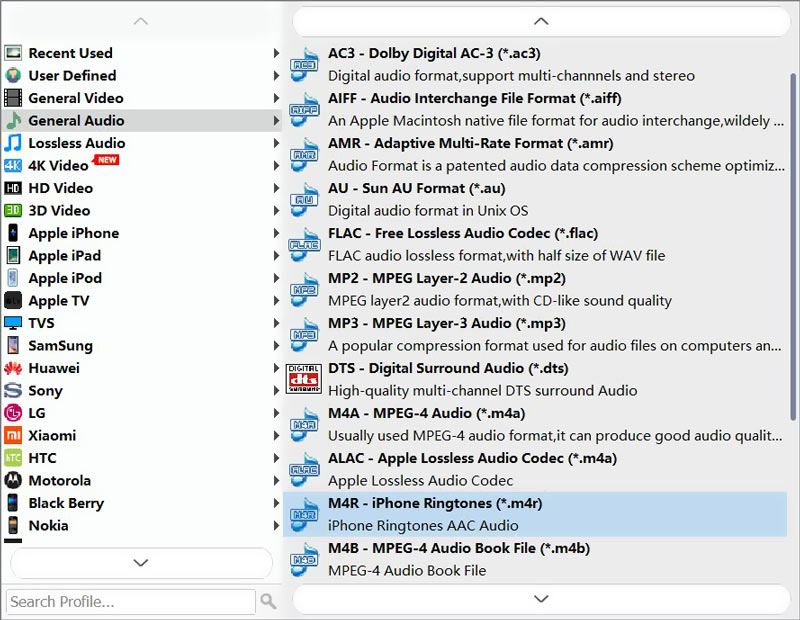This screenshot has width=800, height=620.
Task: Open the Apple iPhone category
Action: click(142, 233)
